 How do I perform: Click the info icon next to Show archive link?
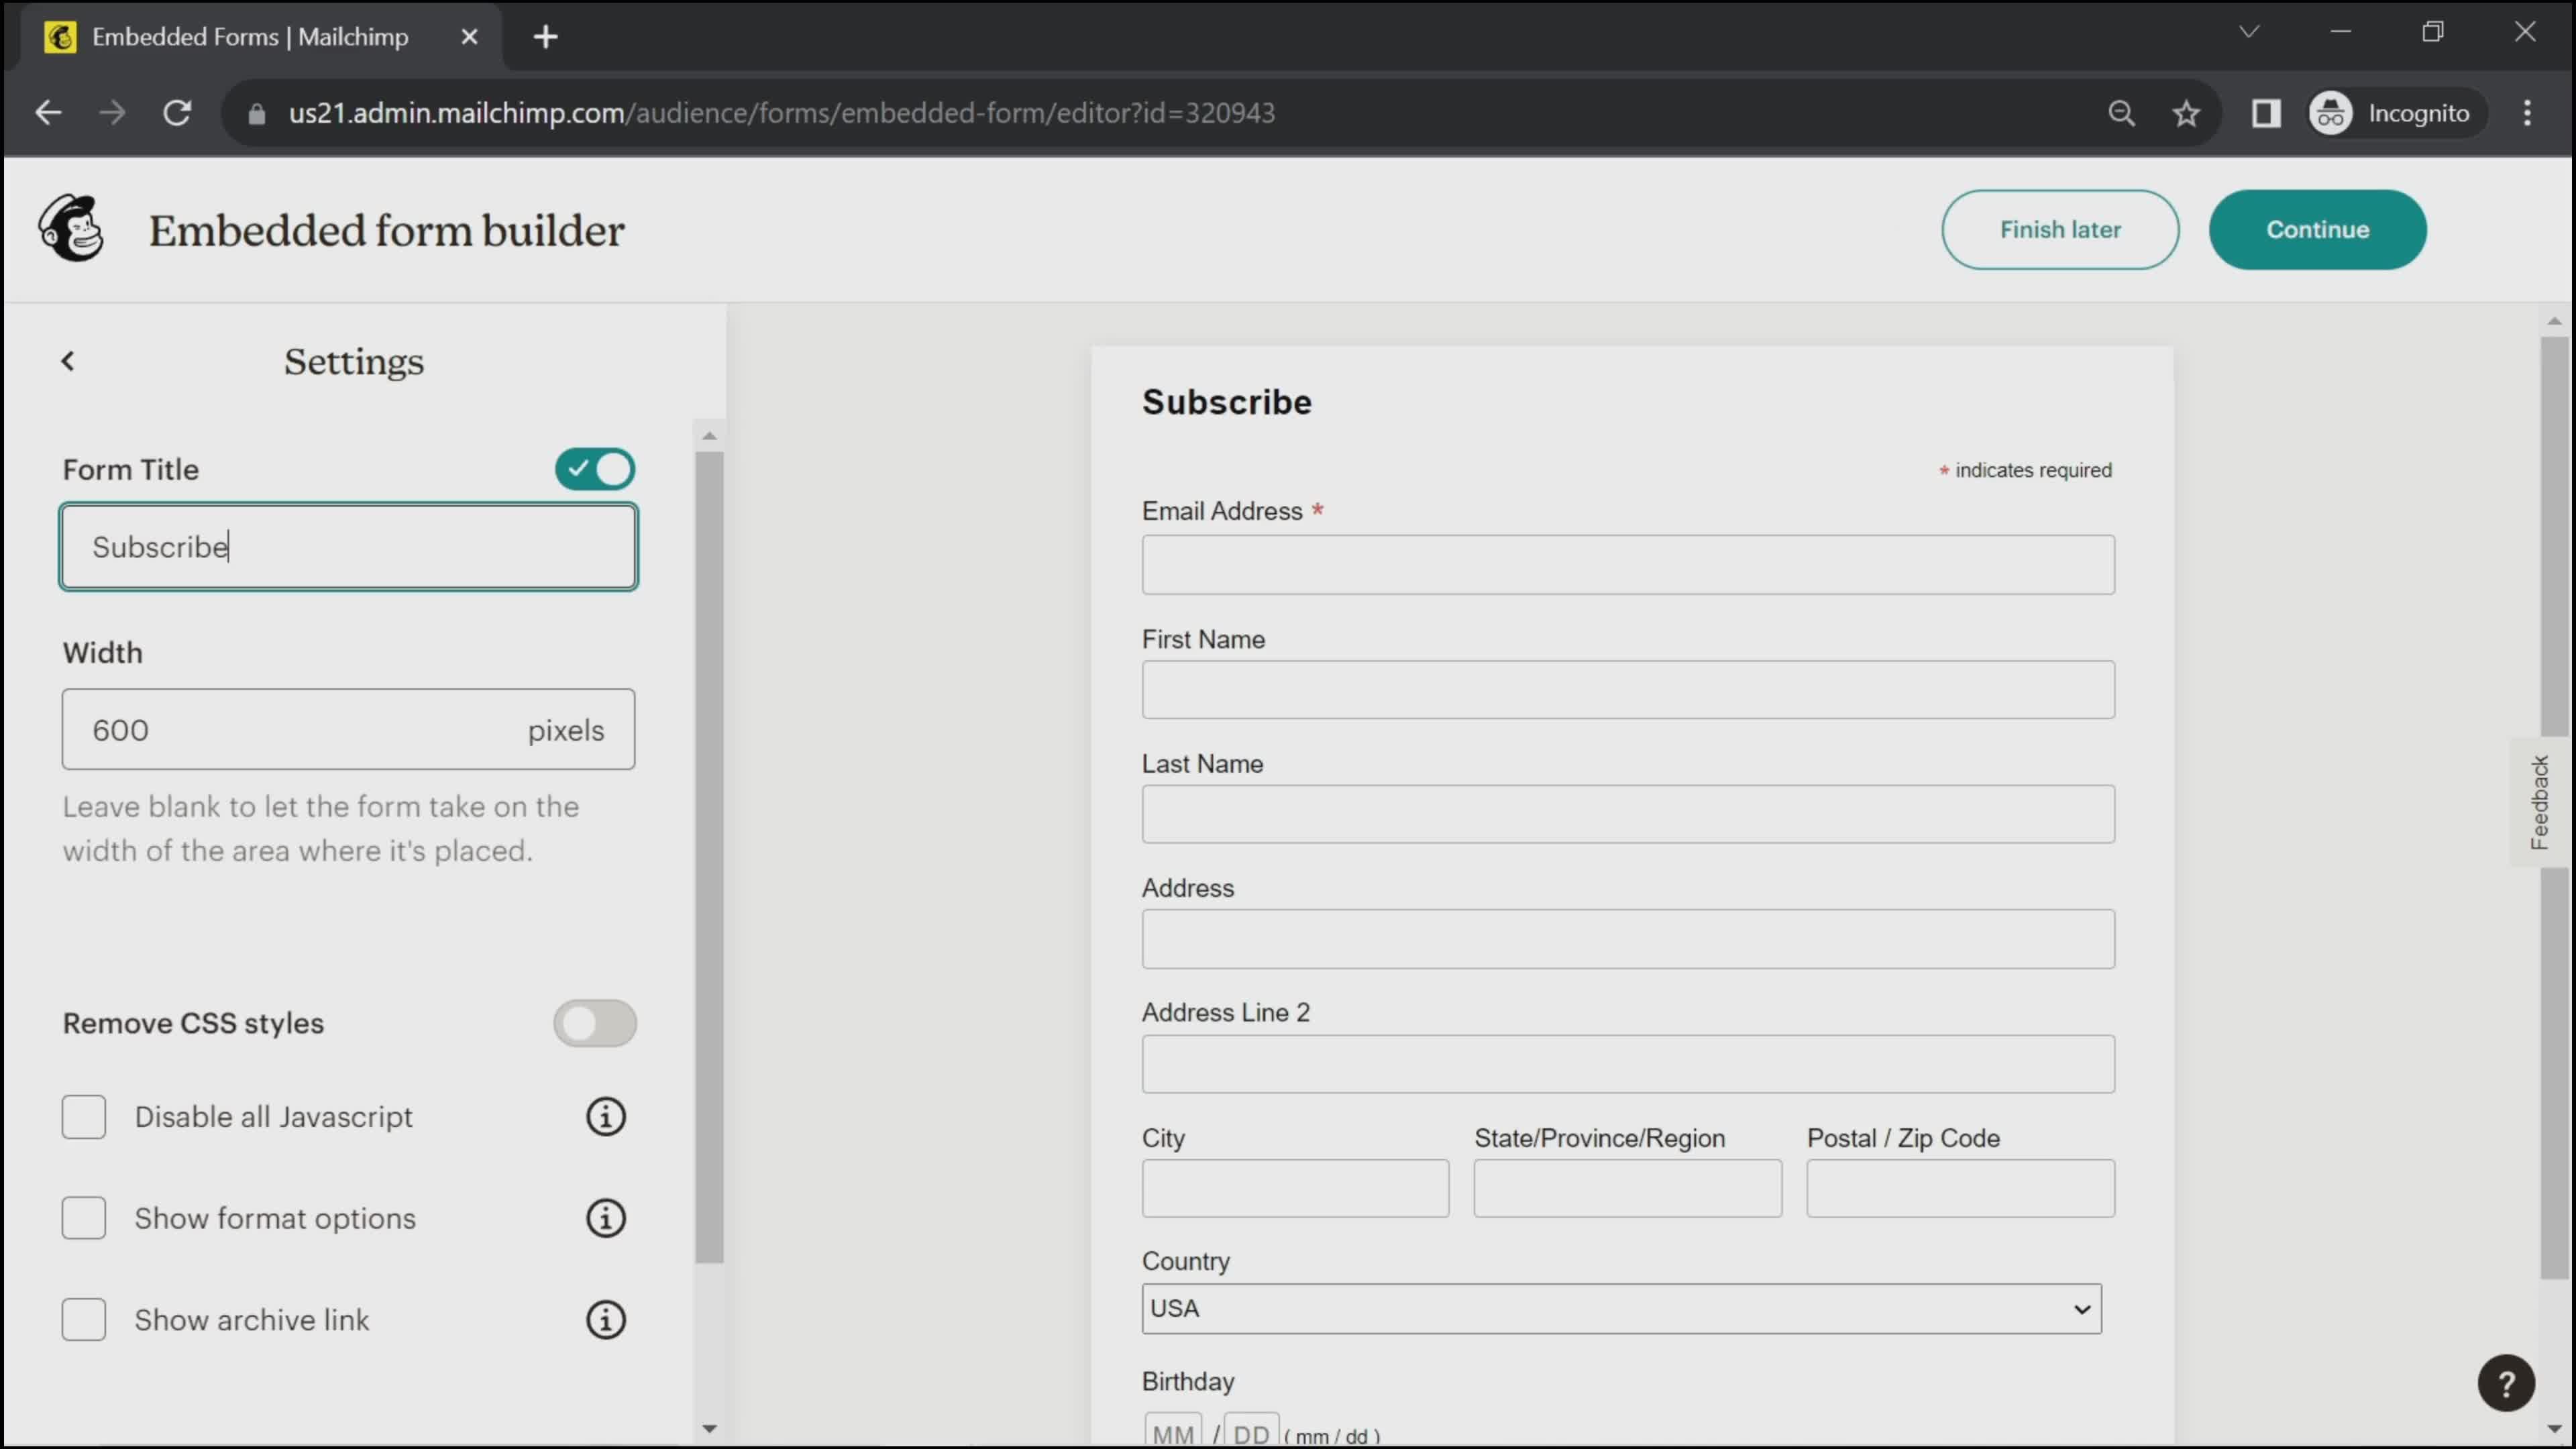[x=607, y=1318]
